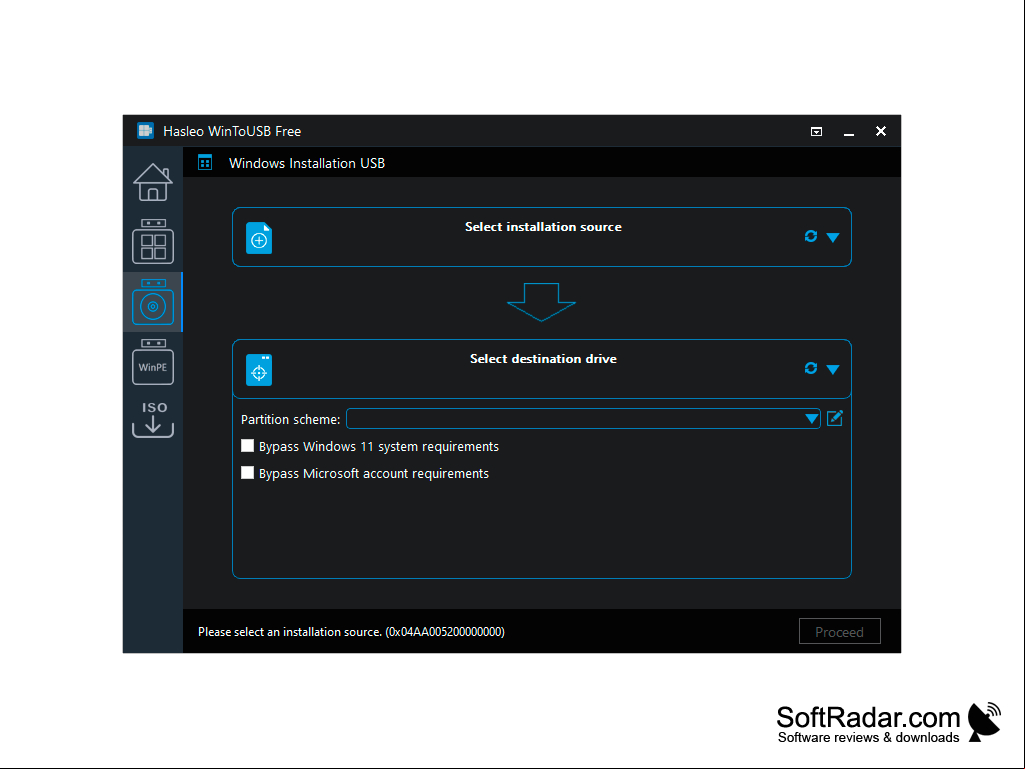The image size is (1025, 769).
Task: Open the title bar options menu icon
Action: tap(816, 131)
